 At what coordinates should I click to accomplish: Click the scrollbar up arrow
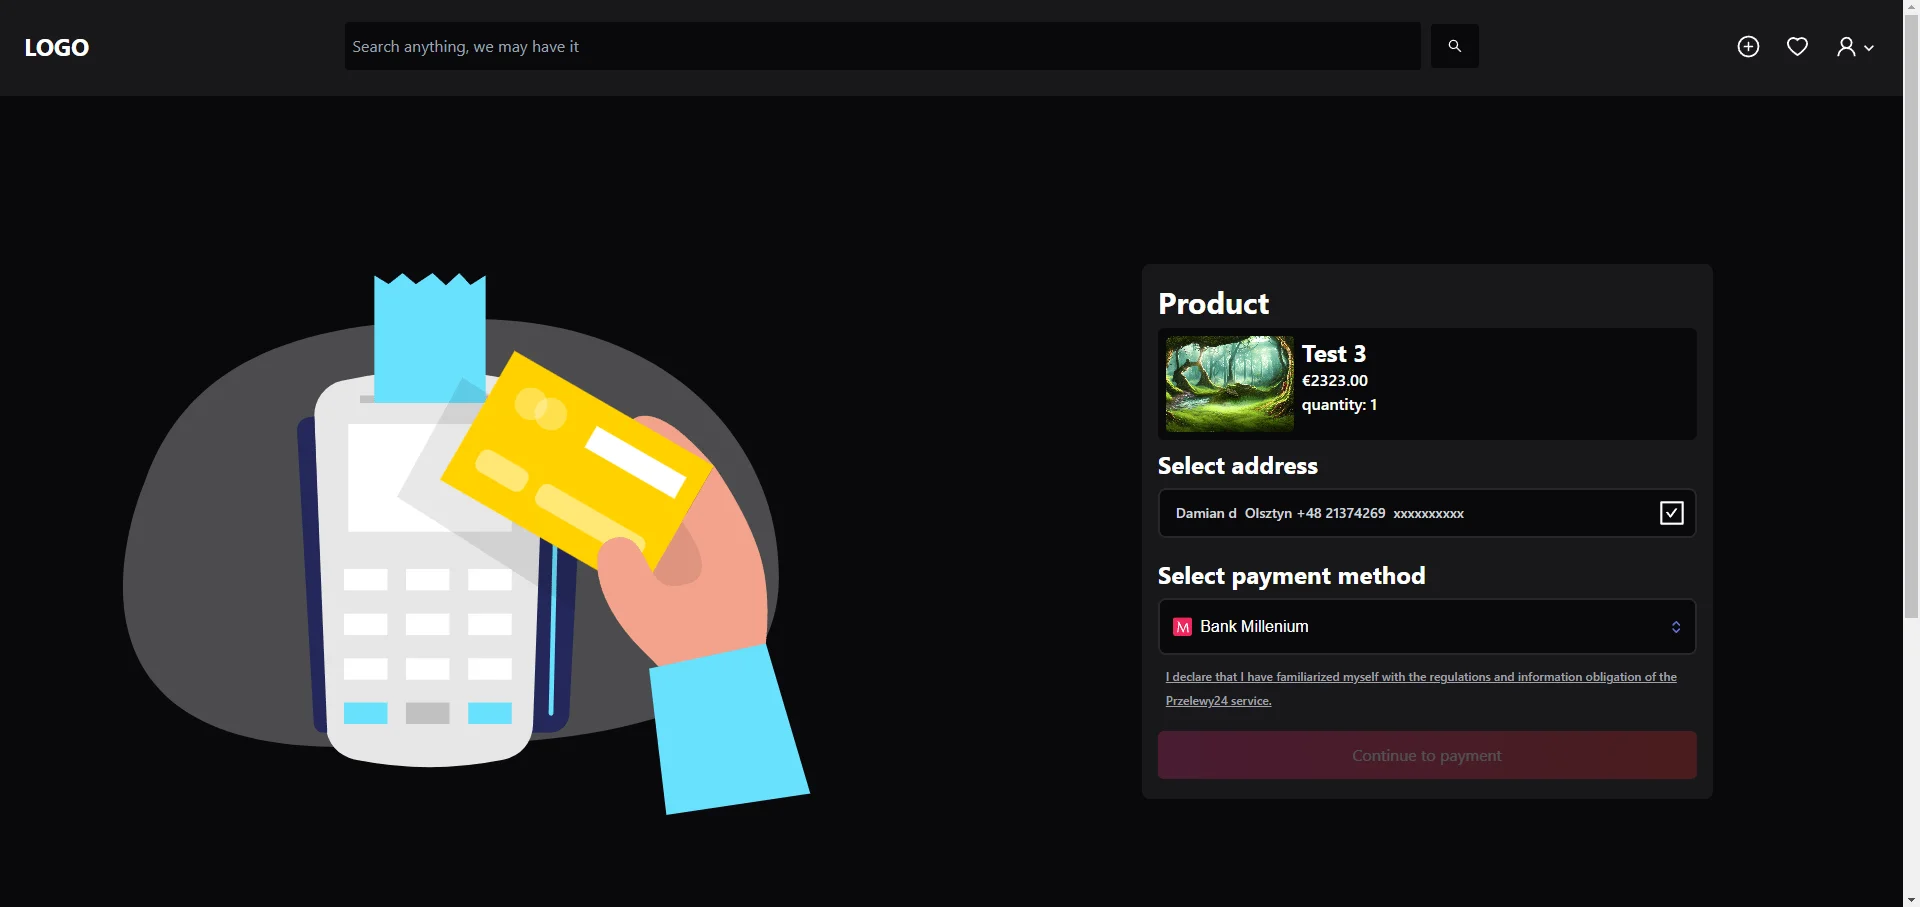coord(1911,7)
